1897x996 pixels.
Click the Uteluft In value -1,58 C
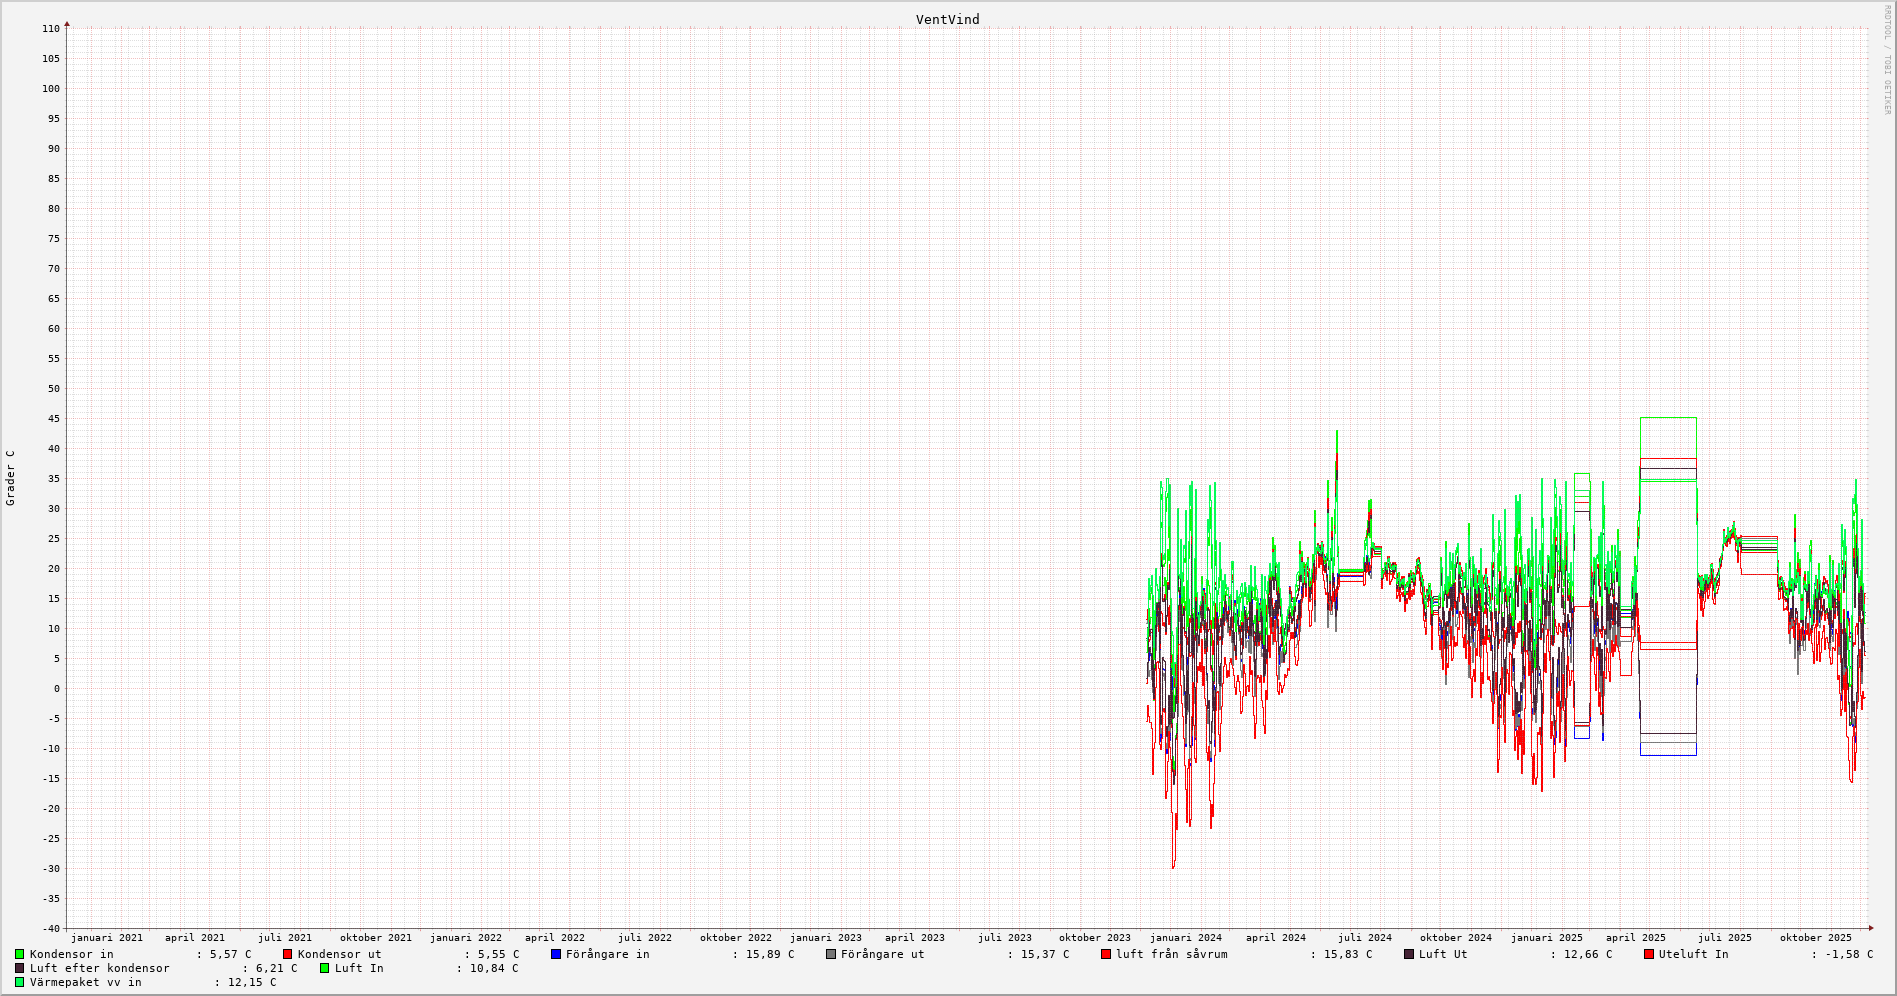[x=1845, y=954]
